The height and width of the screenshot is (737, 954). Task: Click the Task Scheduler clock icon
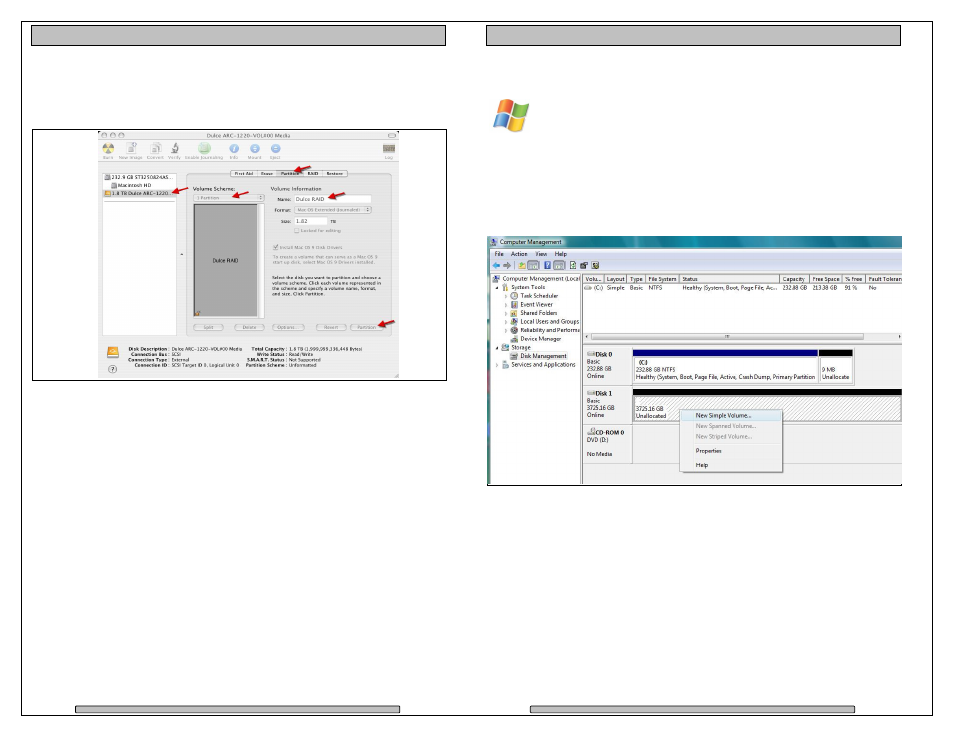coord(514,296)
